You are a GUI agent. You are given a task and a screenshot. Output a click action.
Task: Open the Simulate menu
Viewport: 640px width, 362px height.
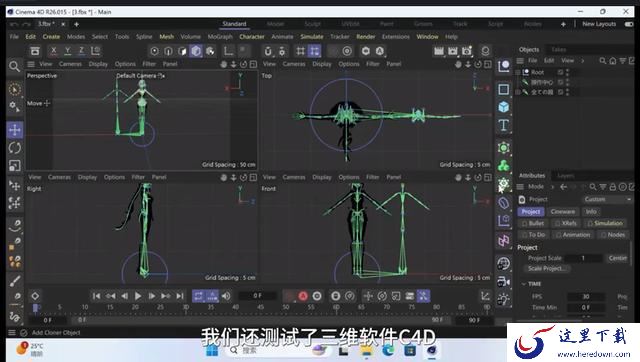312,37
